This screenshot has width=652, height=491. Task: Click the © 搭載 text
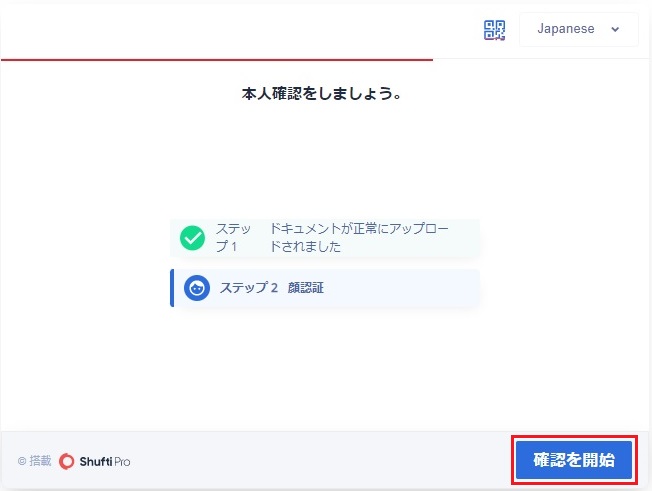point(35,461)
